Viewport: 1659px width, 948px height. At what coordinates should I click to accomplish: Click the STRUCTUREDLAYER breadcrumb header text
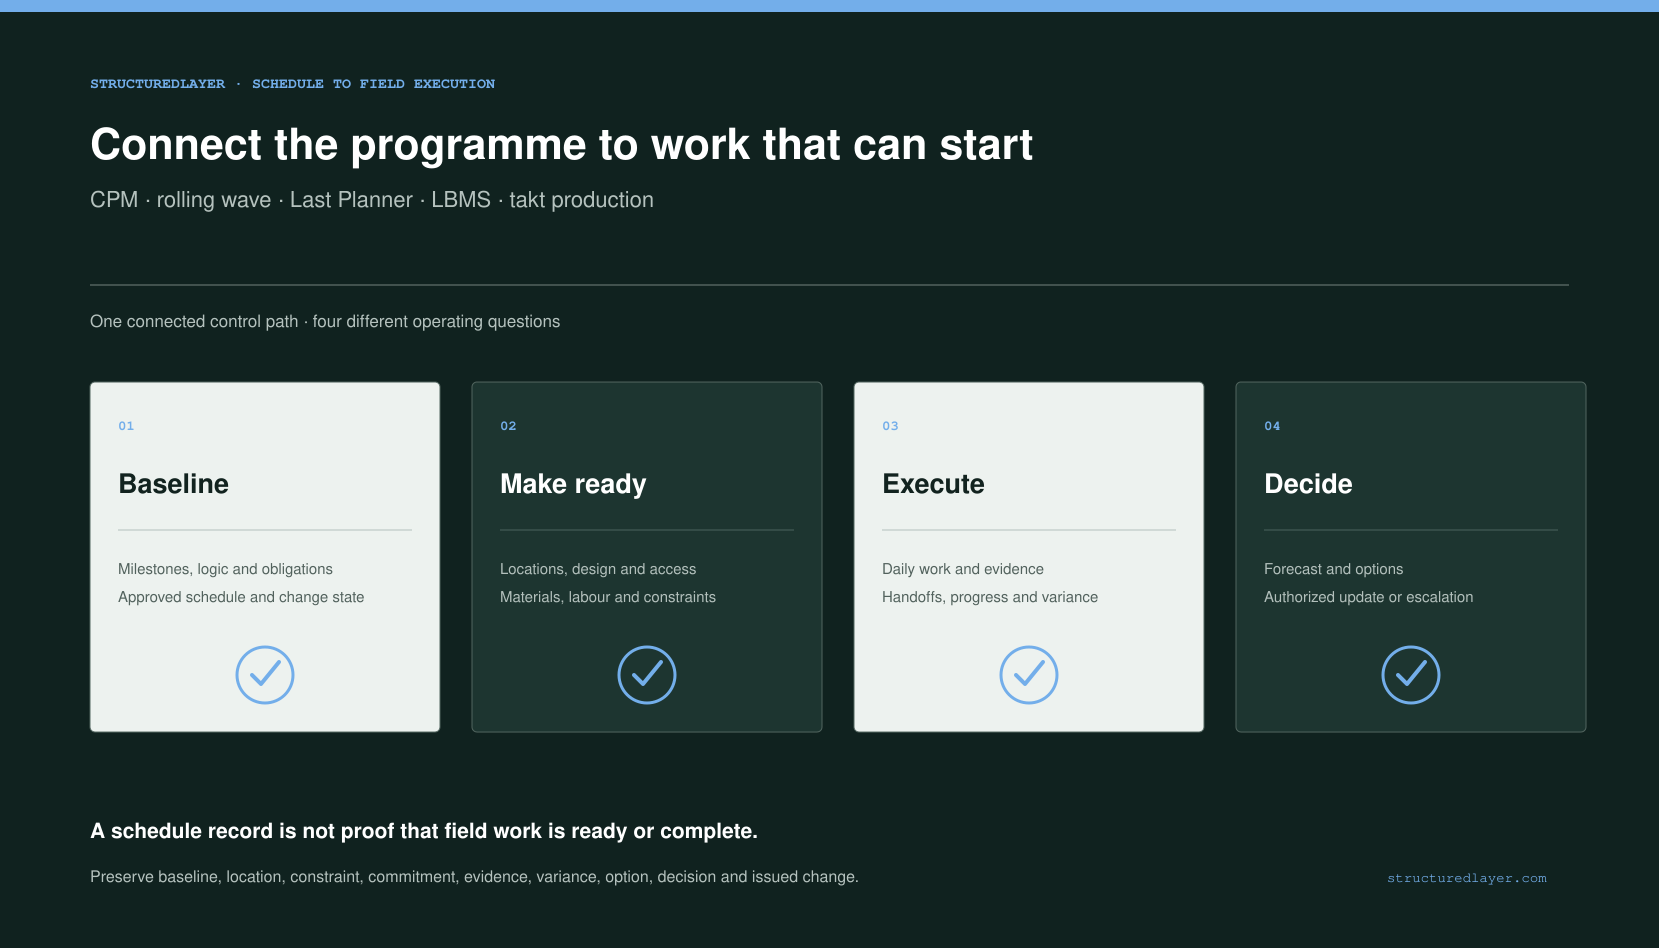point(292,84)
